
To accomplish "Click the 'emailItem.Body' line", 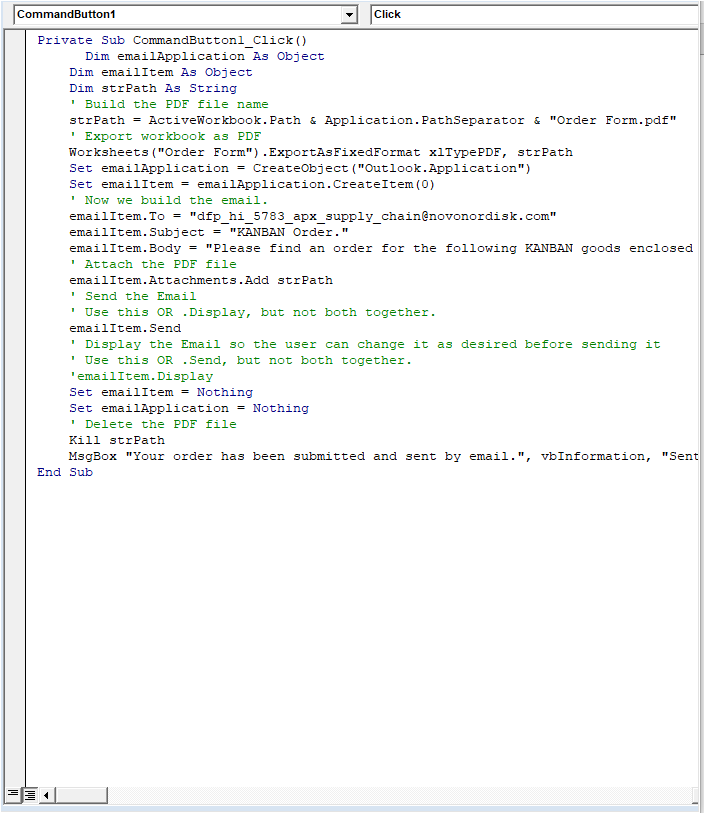I will (381, 248).
